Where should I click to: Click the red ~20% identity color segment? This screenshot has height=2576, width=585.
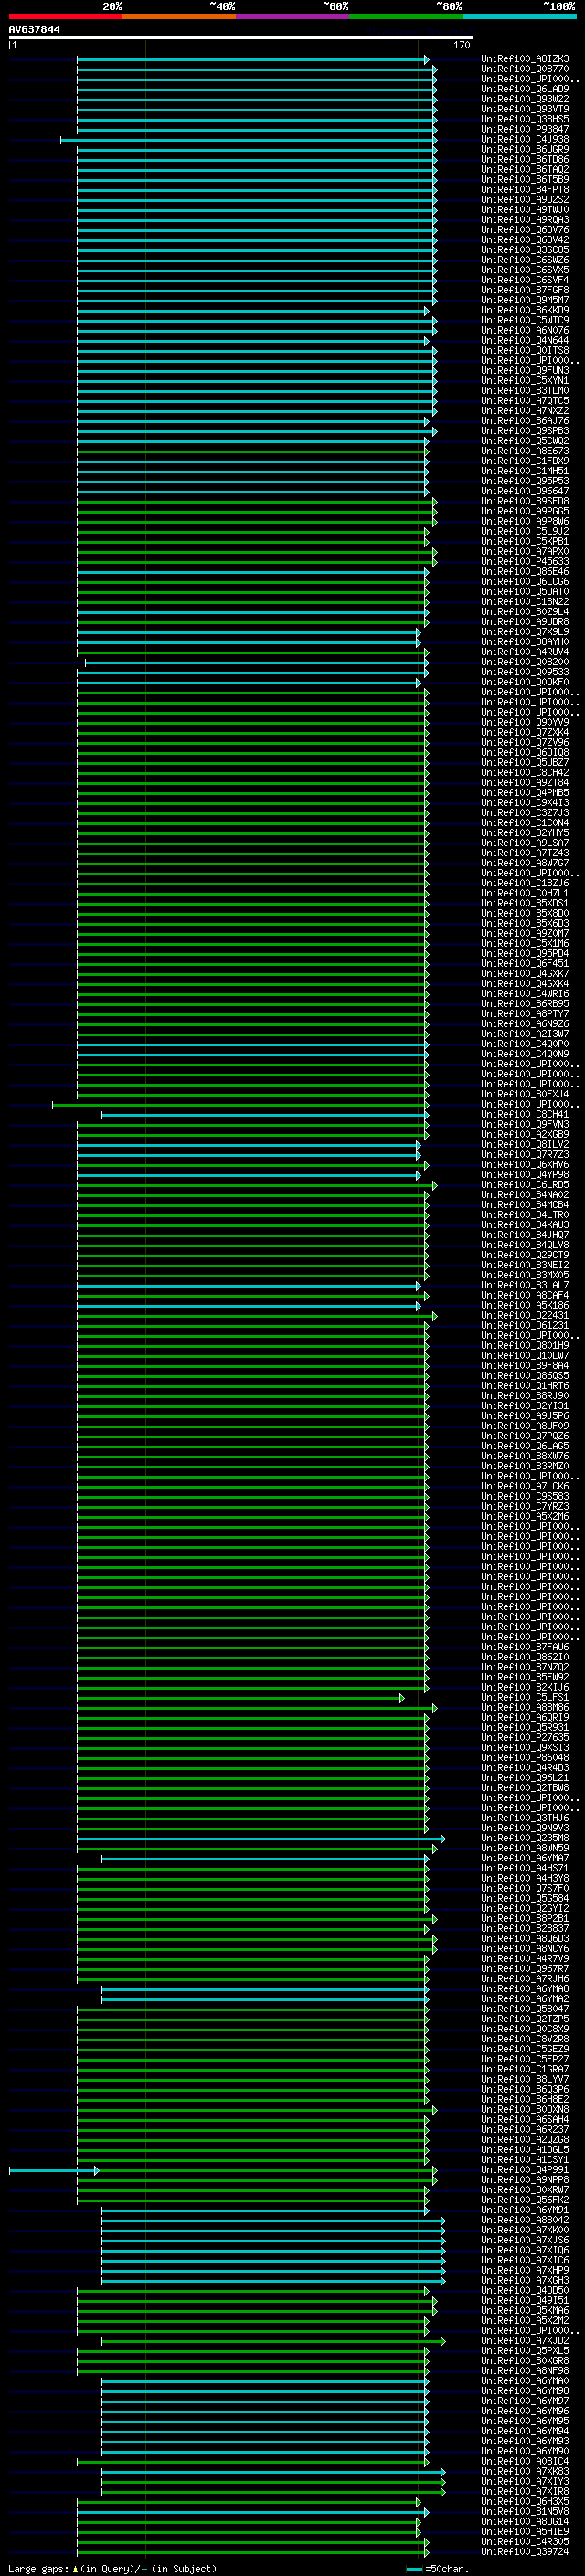click(x=65, y=16)
